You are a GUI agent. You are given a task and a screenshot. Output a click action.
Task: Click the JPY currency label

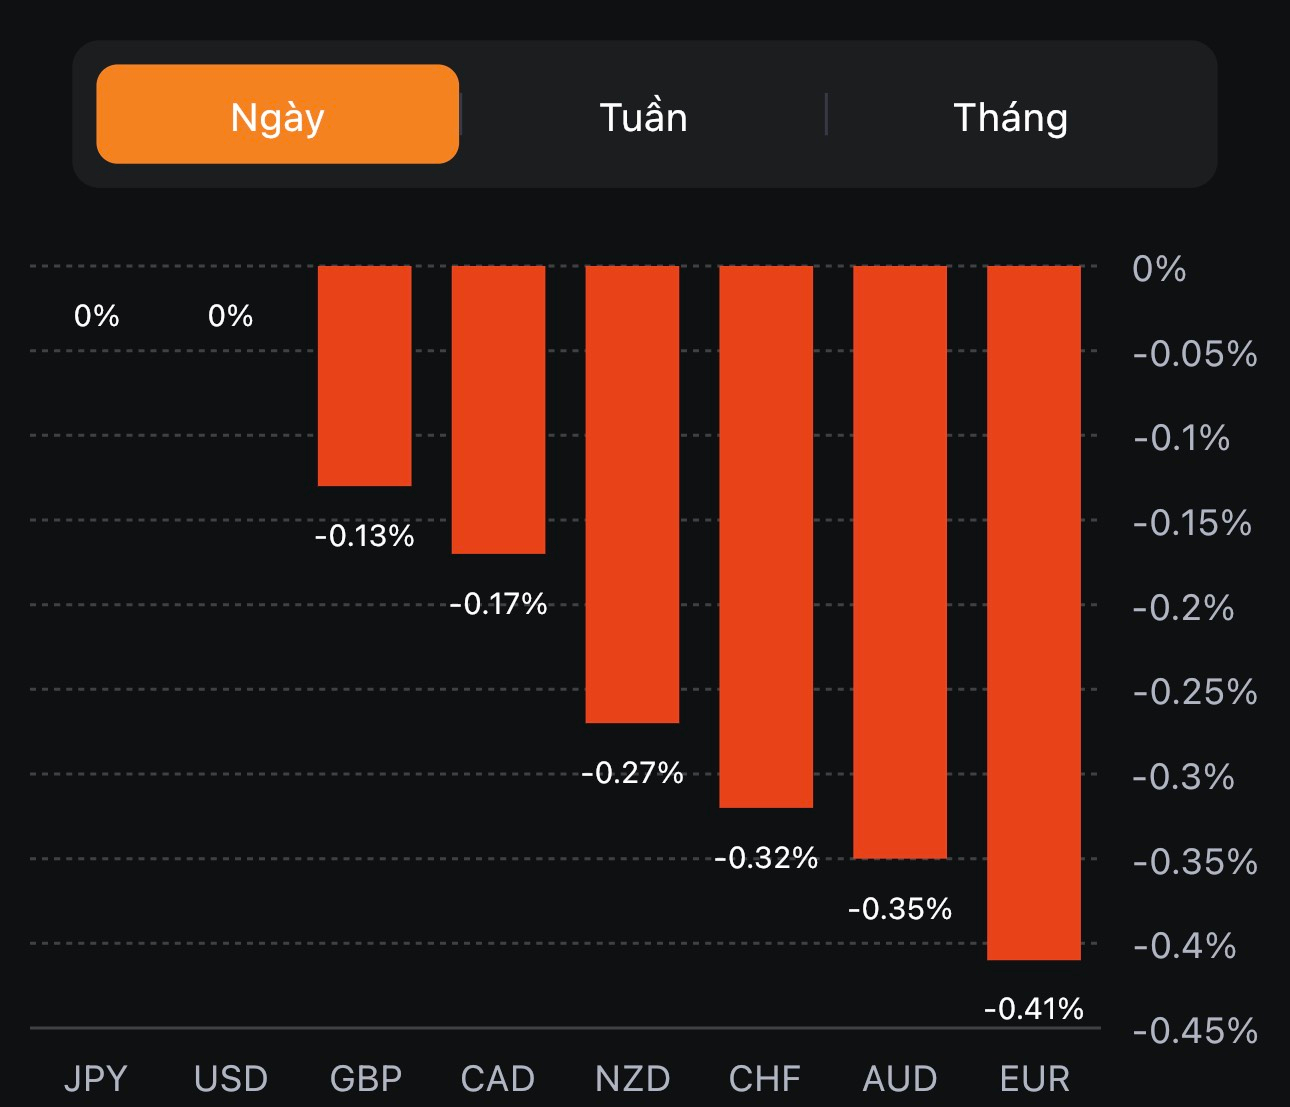pyautogui.click(x=96, y=1079)
